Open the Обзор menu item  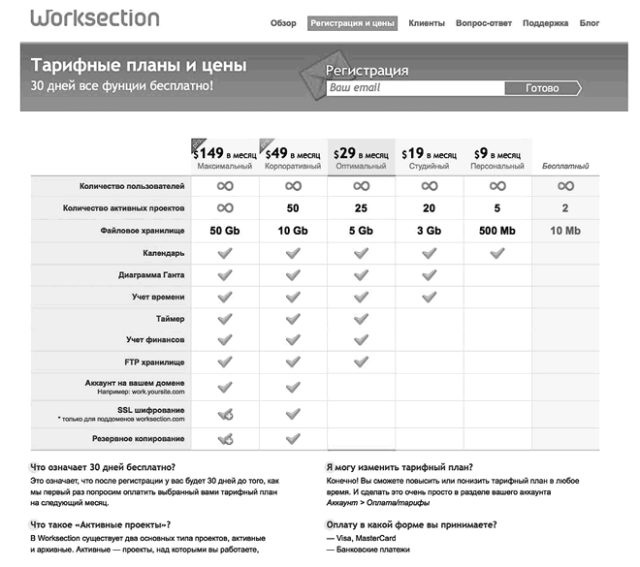(283, 23)
